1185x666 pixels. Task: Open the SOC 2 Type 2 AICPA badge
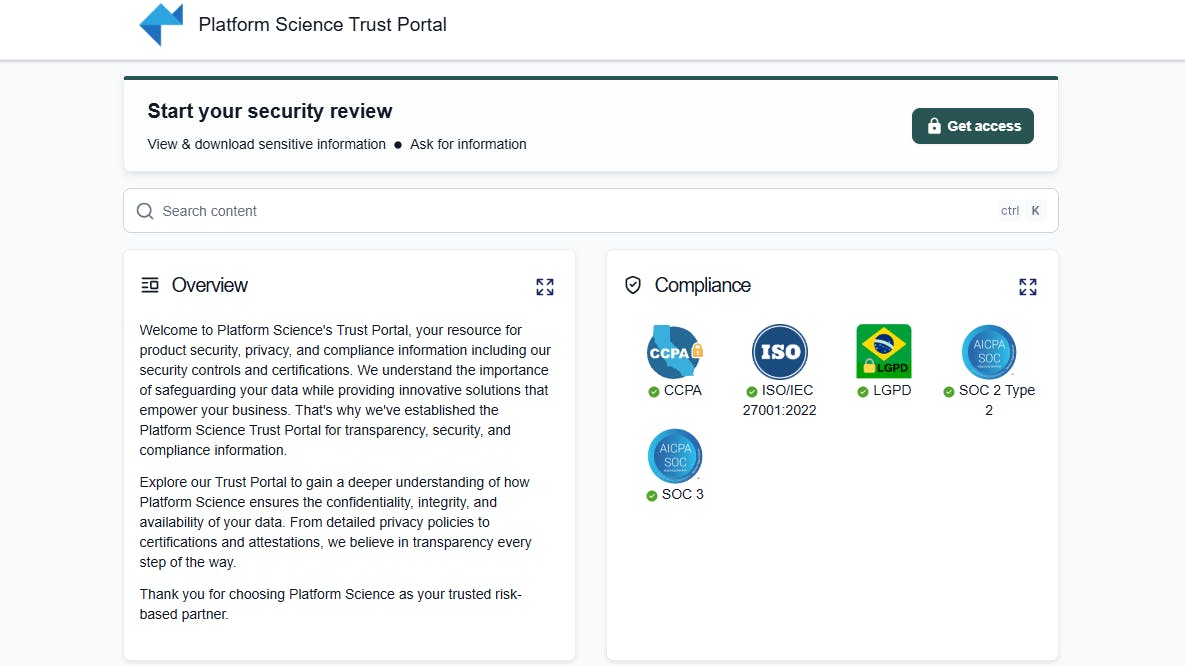988,352
